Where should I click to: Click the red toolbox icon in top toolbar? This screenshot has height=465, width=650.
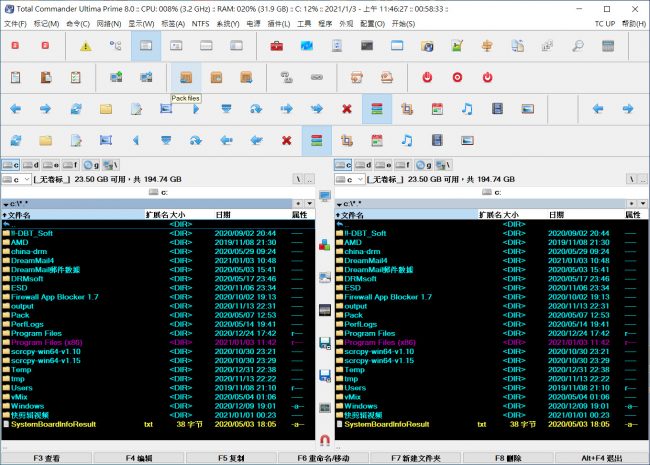point(276,46)
